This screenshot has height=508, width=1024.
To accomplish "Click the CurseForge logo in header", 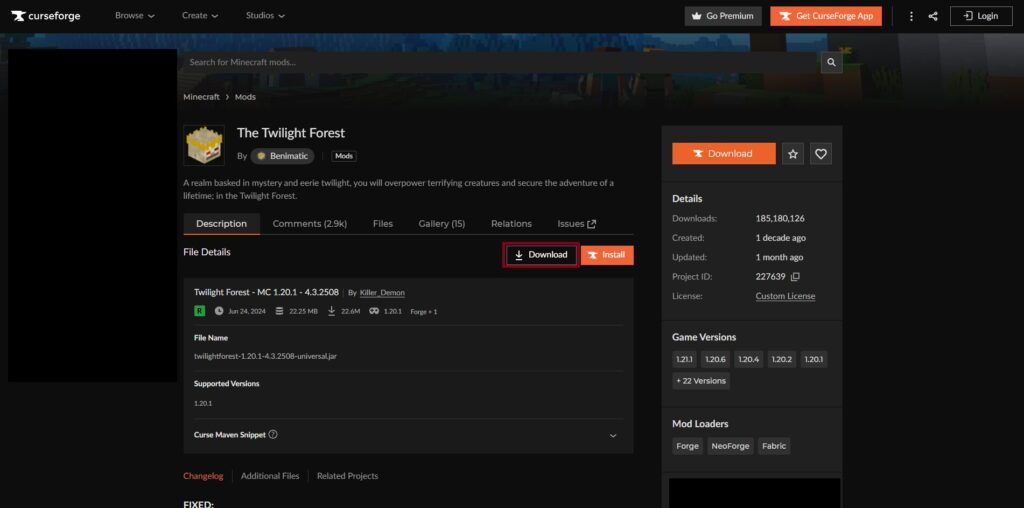I will (47, 16).
